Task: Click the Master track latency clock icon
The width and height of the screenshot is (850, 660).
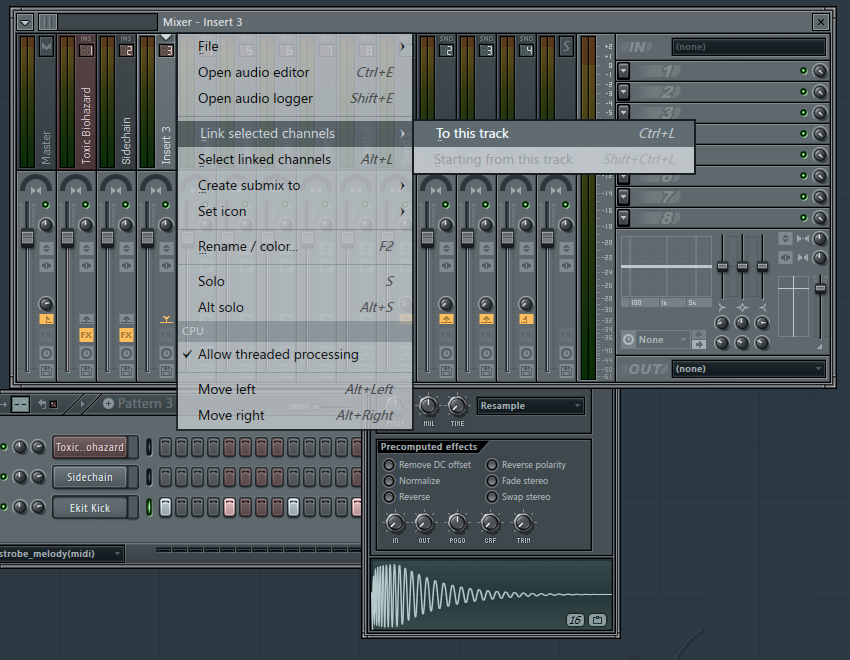Action: 47,353
